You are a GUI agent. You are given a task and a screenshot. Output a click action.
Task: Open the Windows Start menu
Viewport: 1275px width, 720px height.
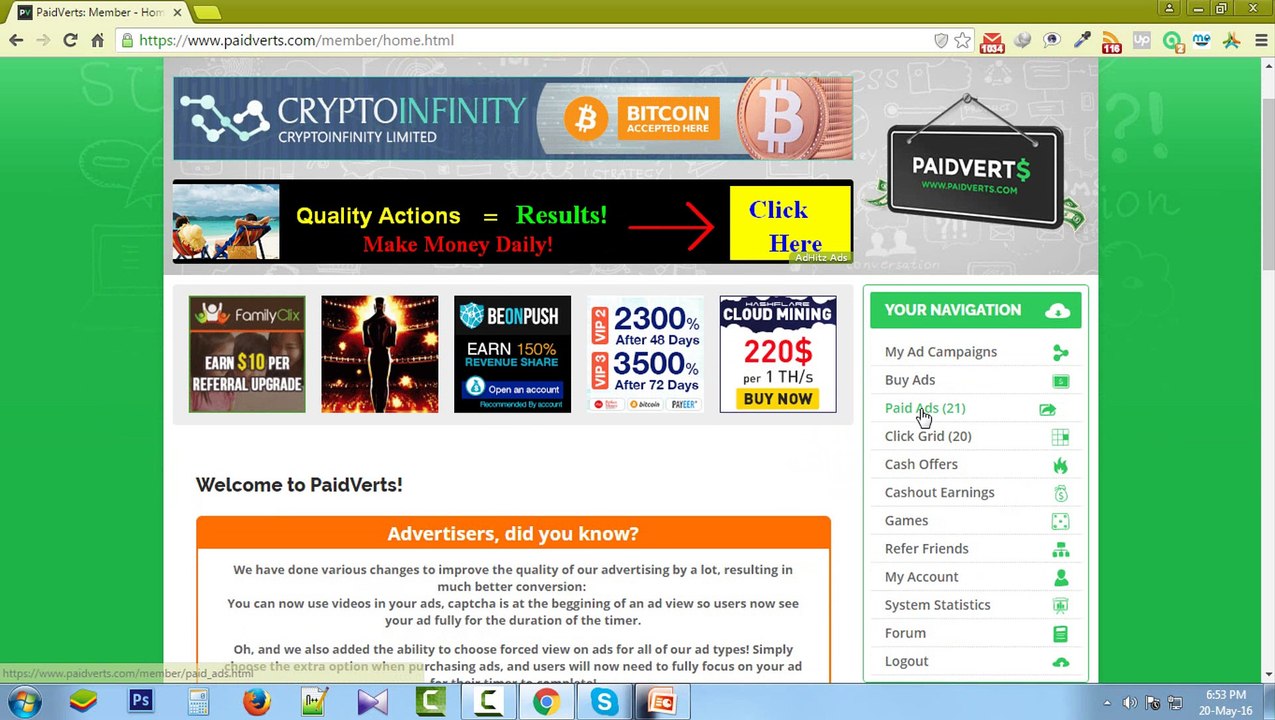(25, 702)
